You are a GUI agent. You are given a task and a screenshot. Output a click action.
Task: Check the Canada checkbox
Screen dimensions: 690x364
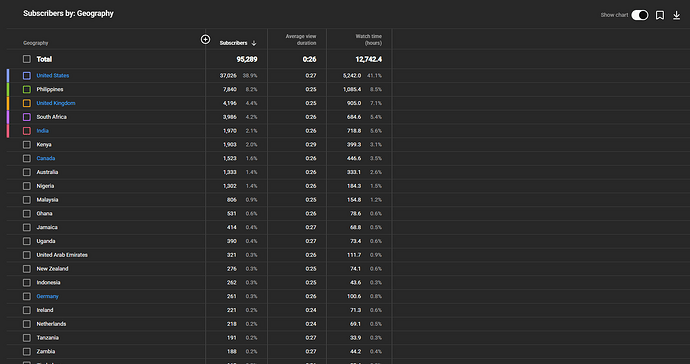(27, 158)
